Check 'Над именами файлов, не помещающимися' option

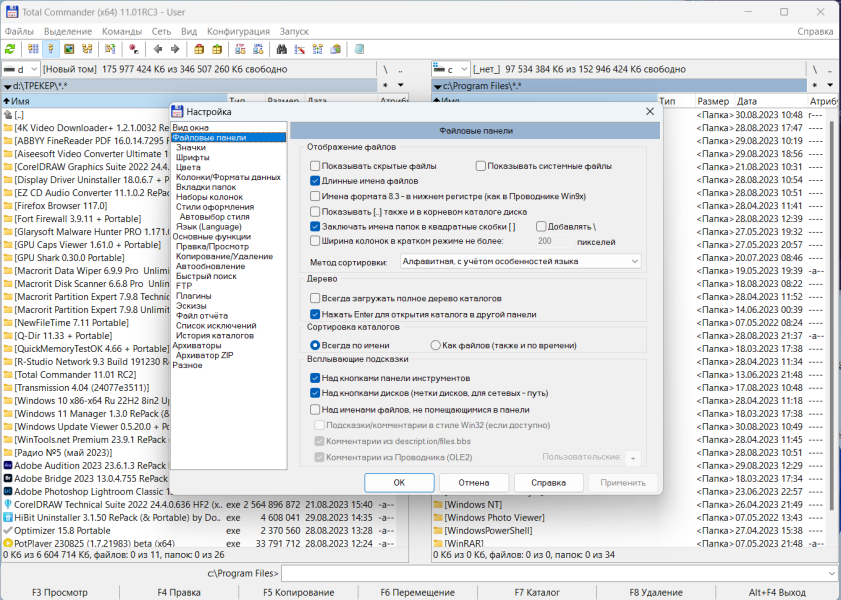coord(315,410)
